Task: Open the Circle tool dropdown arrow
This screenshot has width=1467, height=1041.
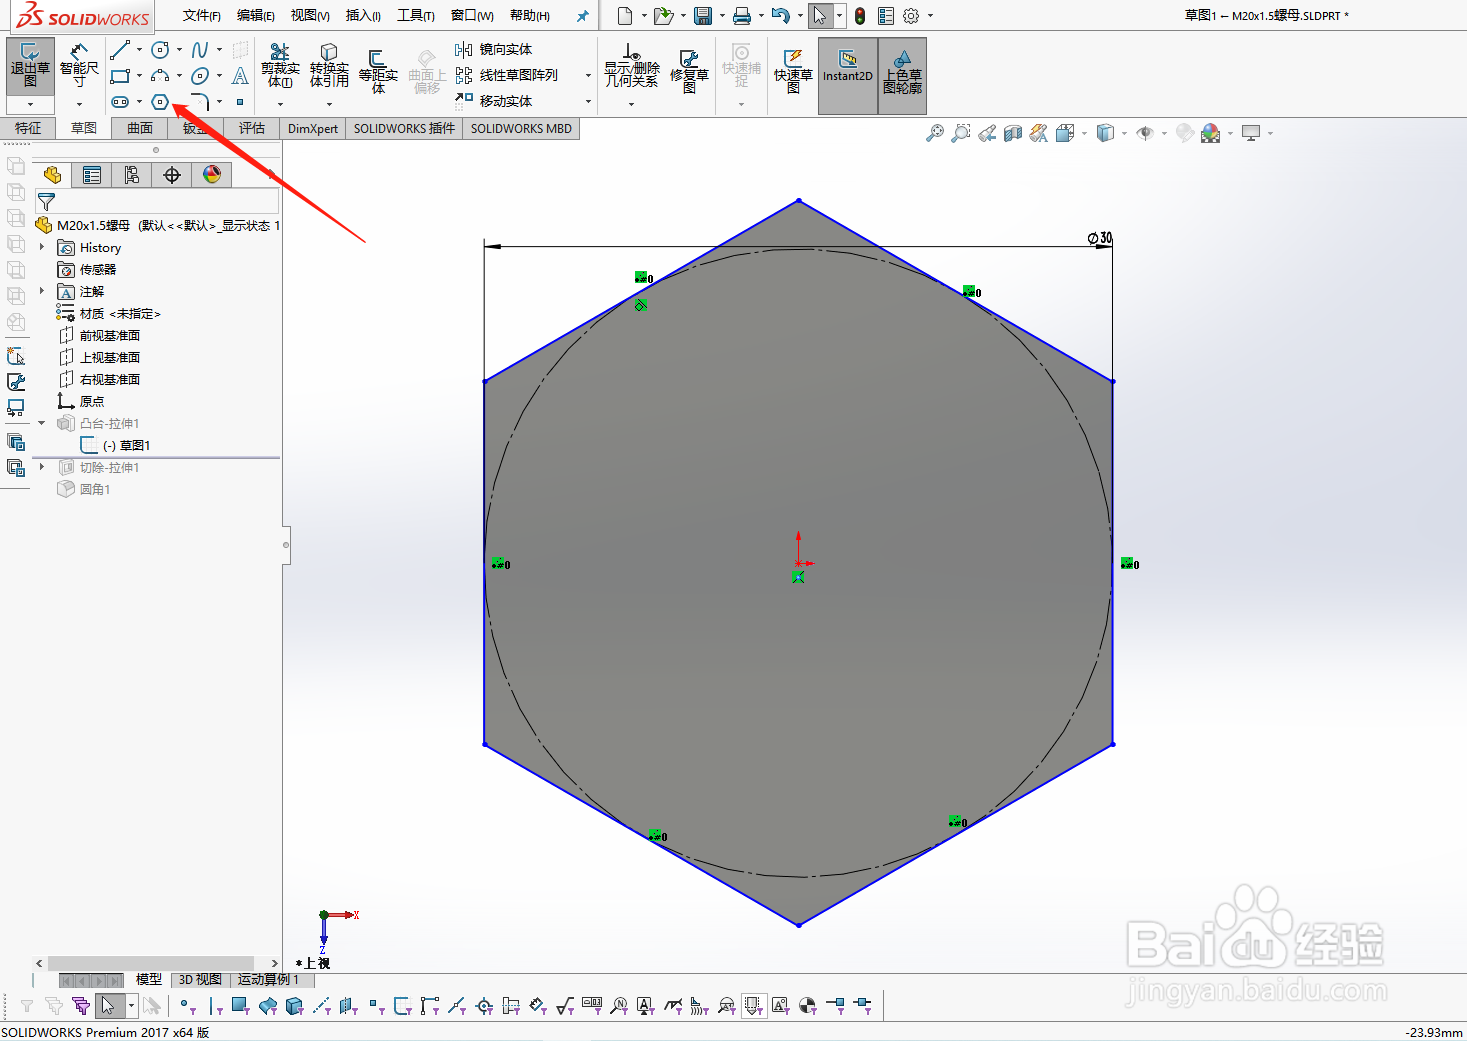Action: 179,49
